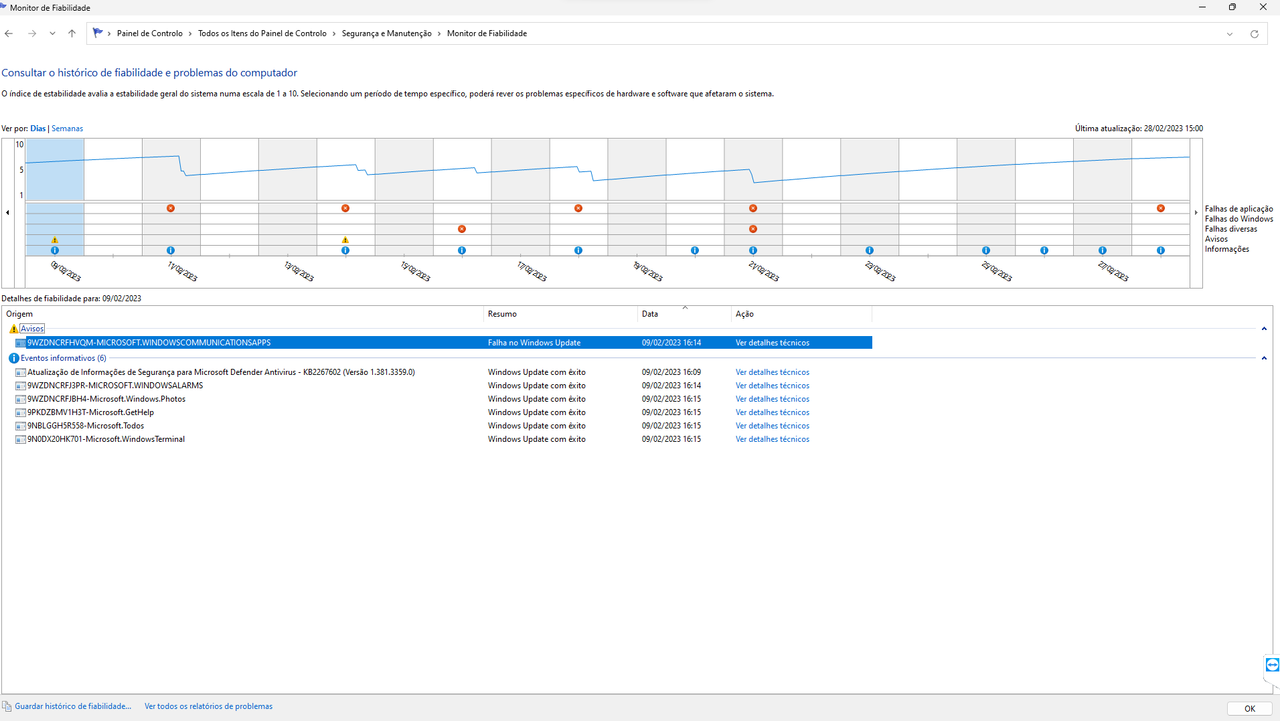This screenshot has width=1280, height=721.
Task: Open Ver todos os relatórios de problemas
Action: pyautogui.click(x=208, y=706)
